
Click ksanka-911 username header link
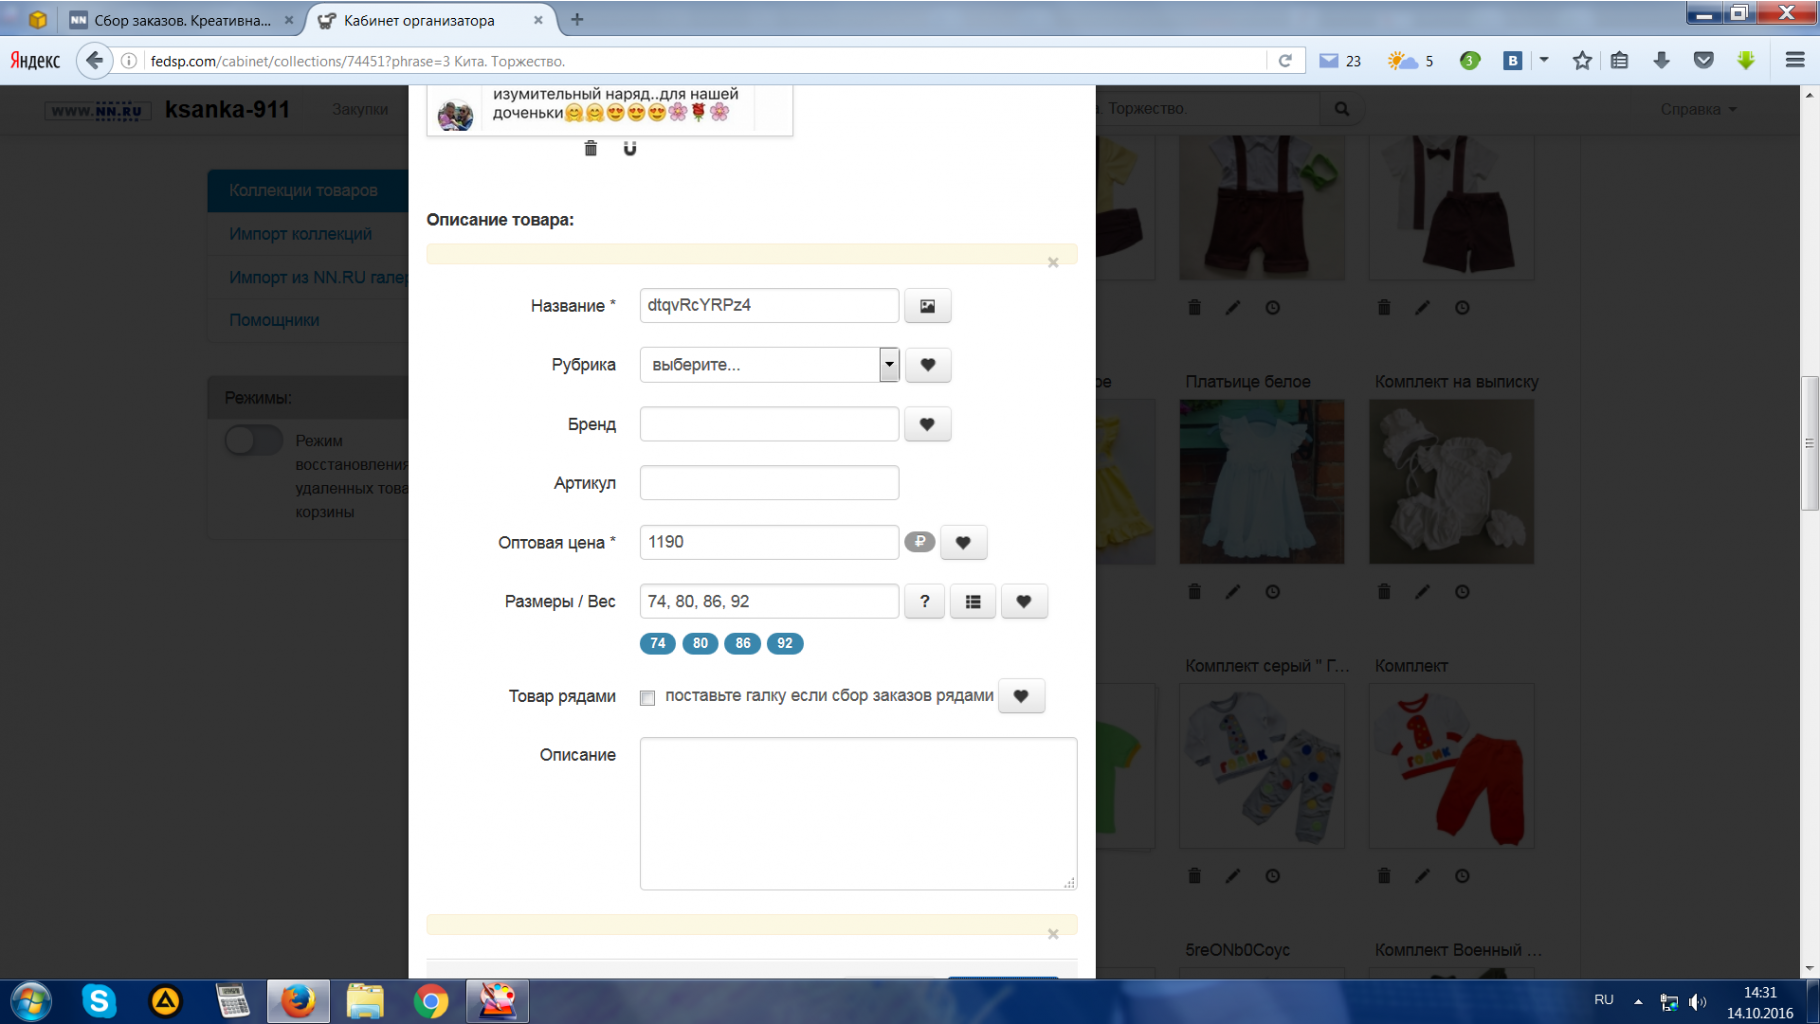227,109
